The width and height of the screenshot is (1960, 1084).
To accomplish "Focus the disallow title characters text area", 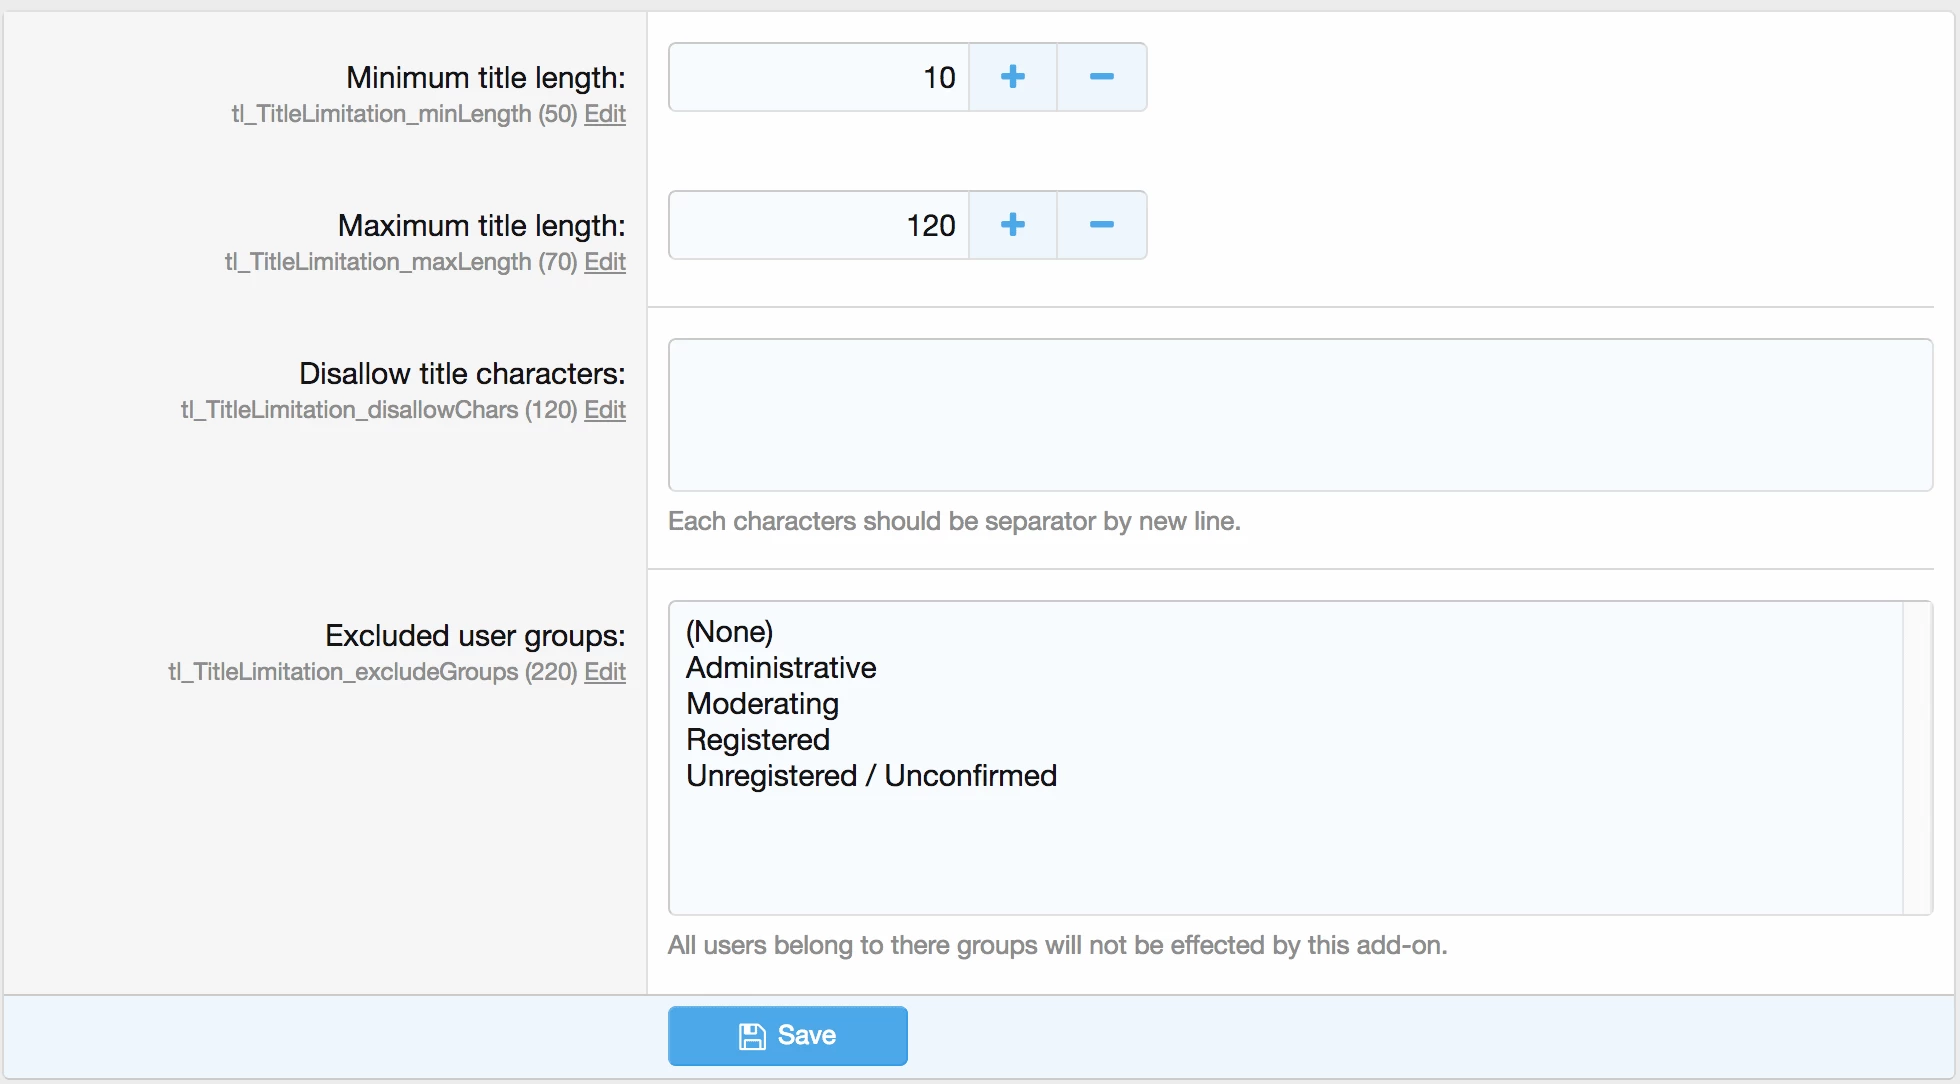I will (1300, 415).
